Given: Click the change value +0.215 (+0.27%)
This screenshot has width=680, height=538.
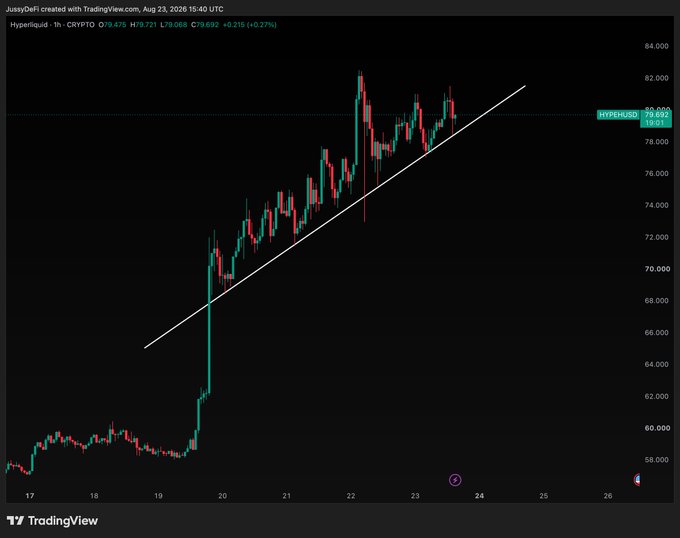Looking at the screenshot, I should pyautogui.click(x=249, y=25).
